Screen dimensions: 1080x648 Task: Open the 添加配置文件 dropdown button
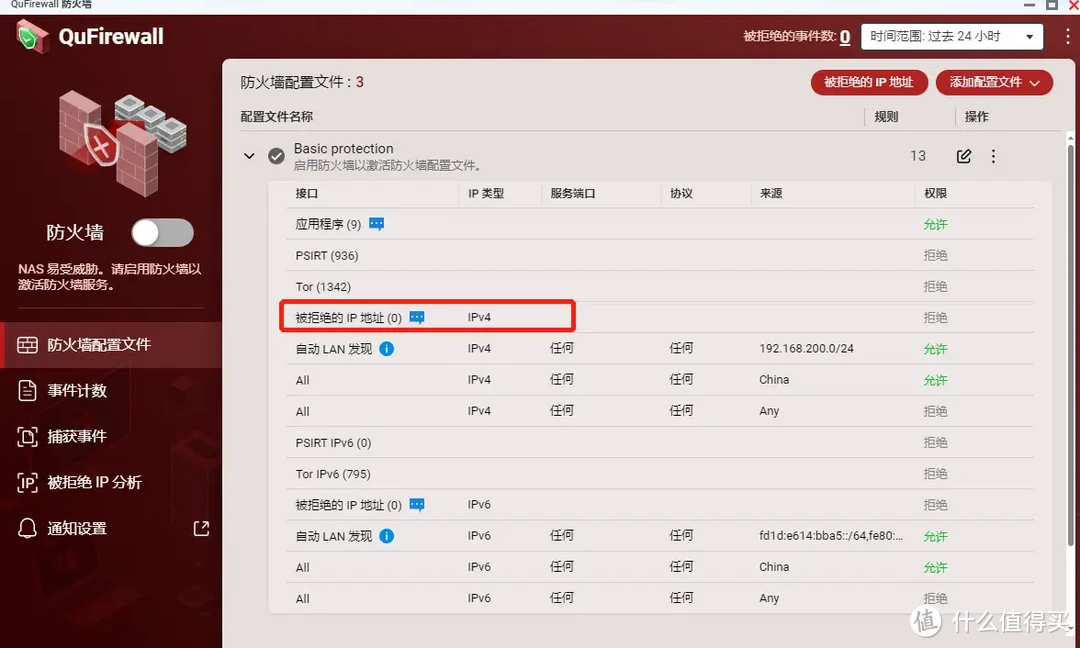click(994, 83)
